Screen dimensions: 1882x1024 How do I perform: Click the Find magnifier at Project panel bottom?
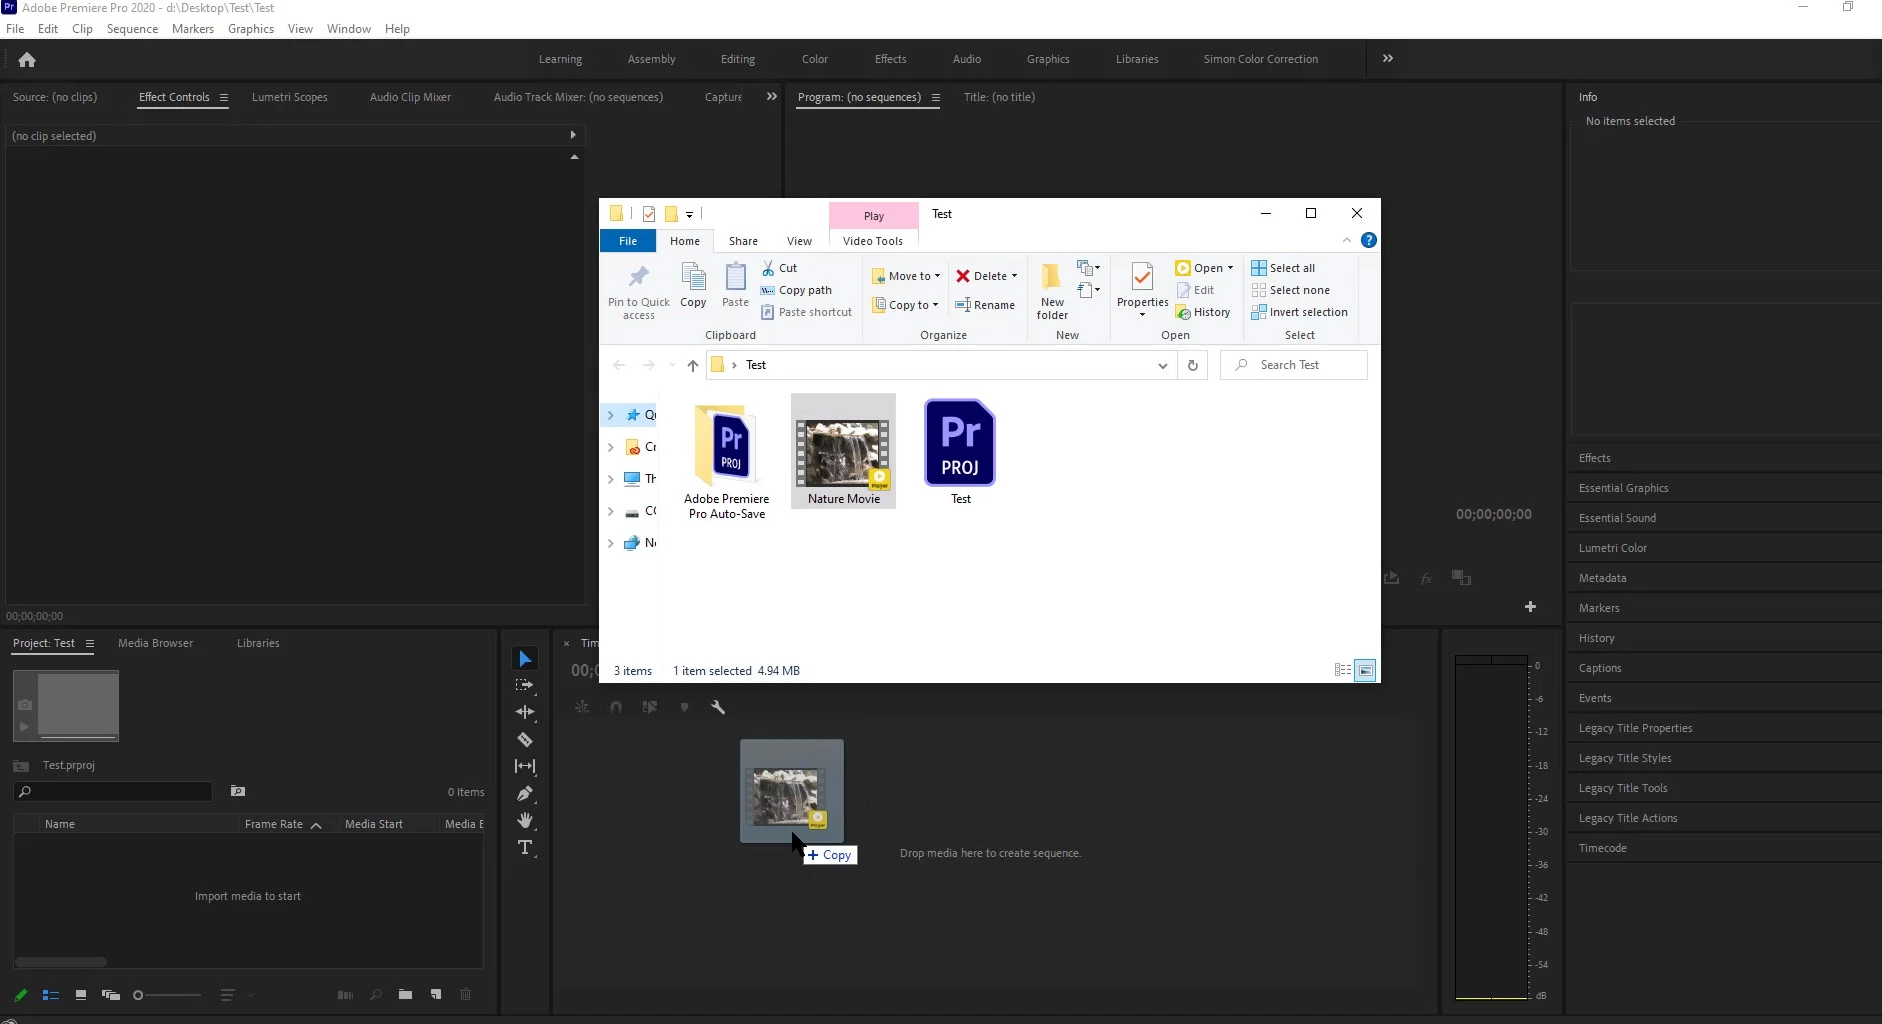click(376, 995)
